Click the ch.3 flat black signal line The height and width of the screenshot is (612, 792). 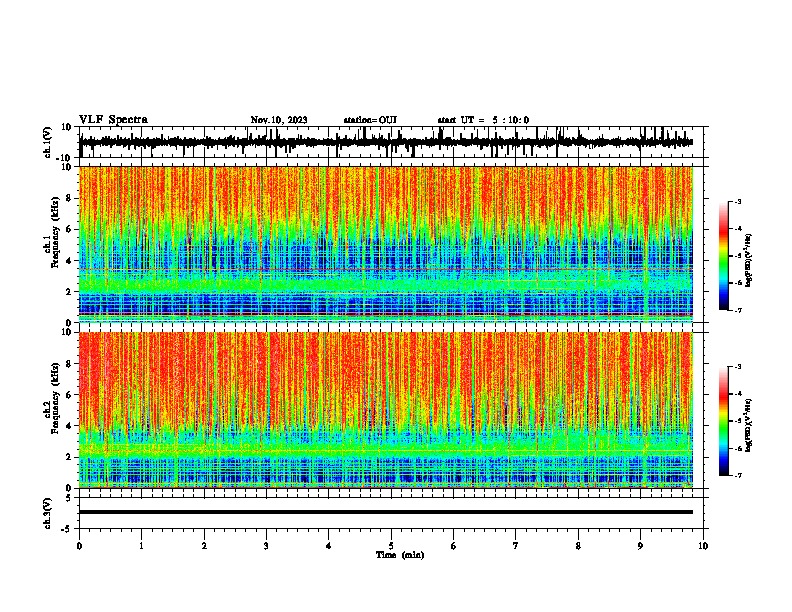(386, 512)
